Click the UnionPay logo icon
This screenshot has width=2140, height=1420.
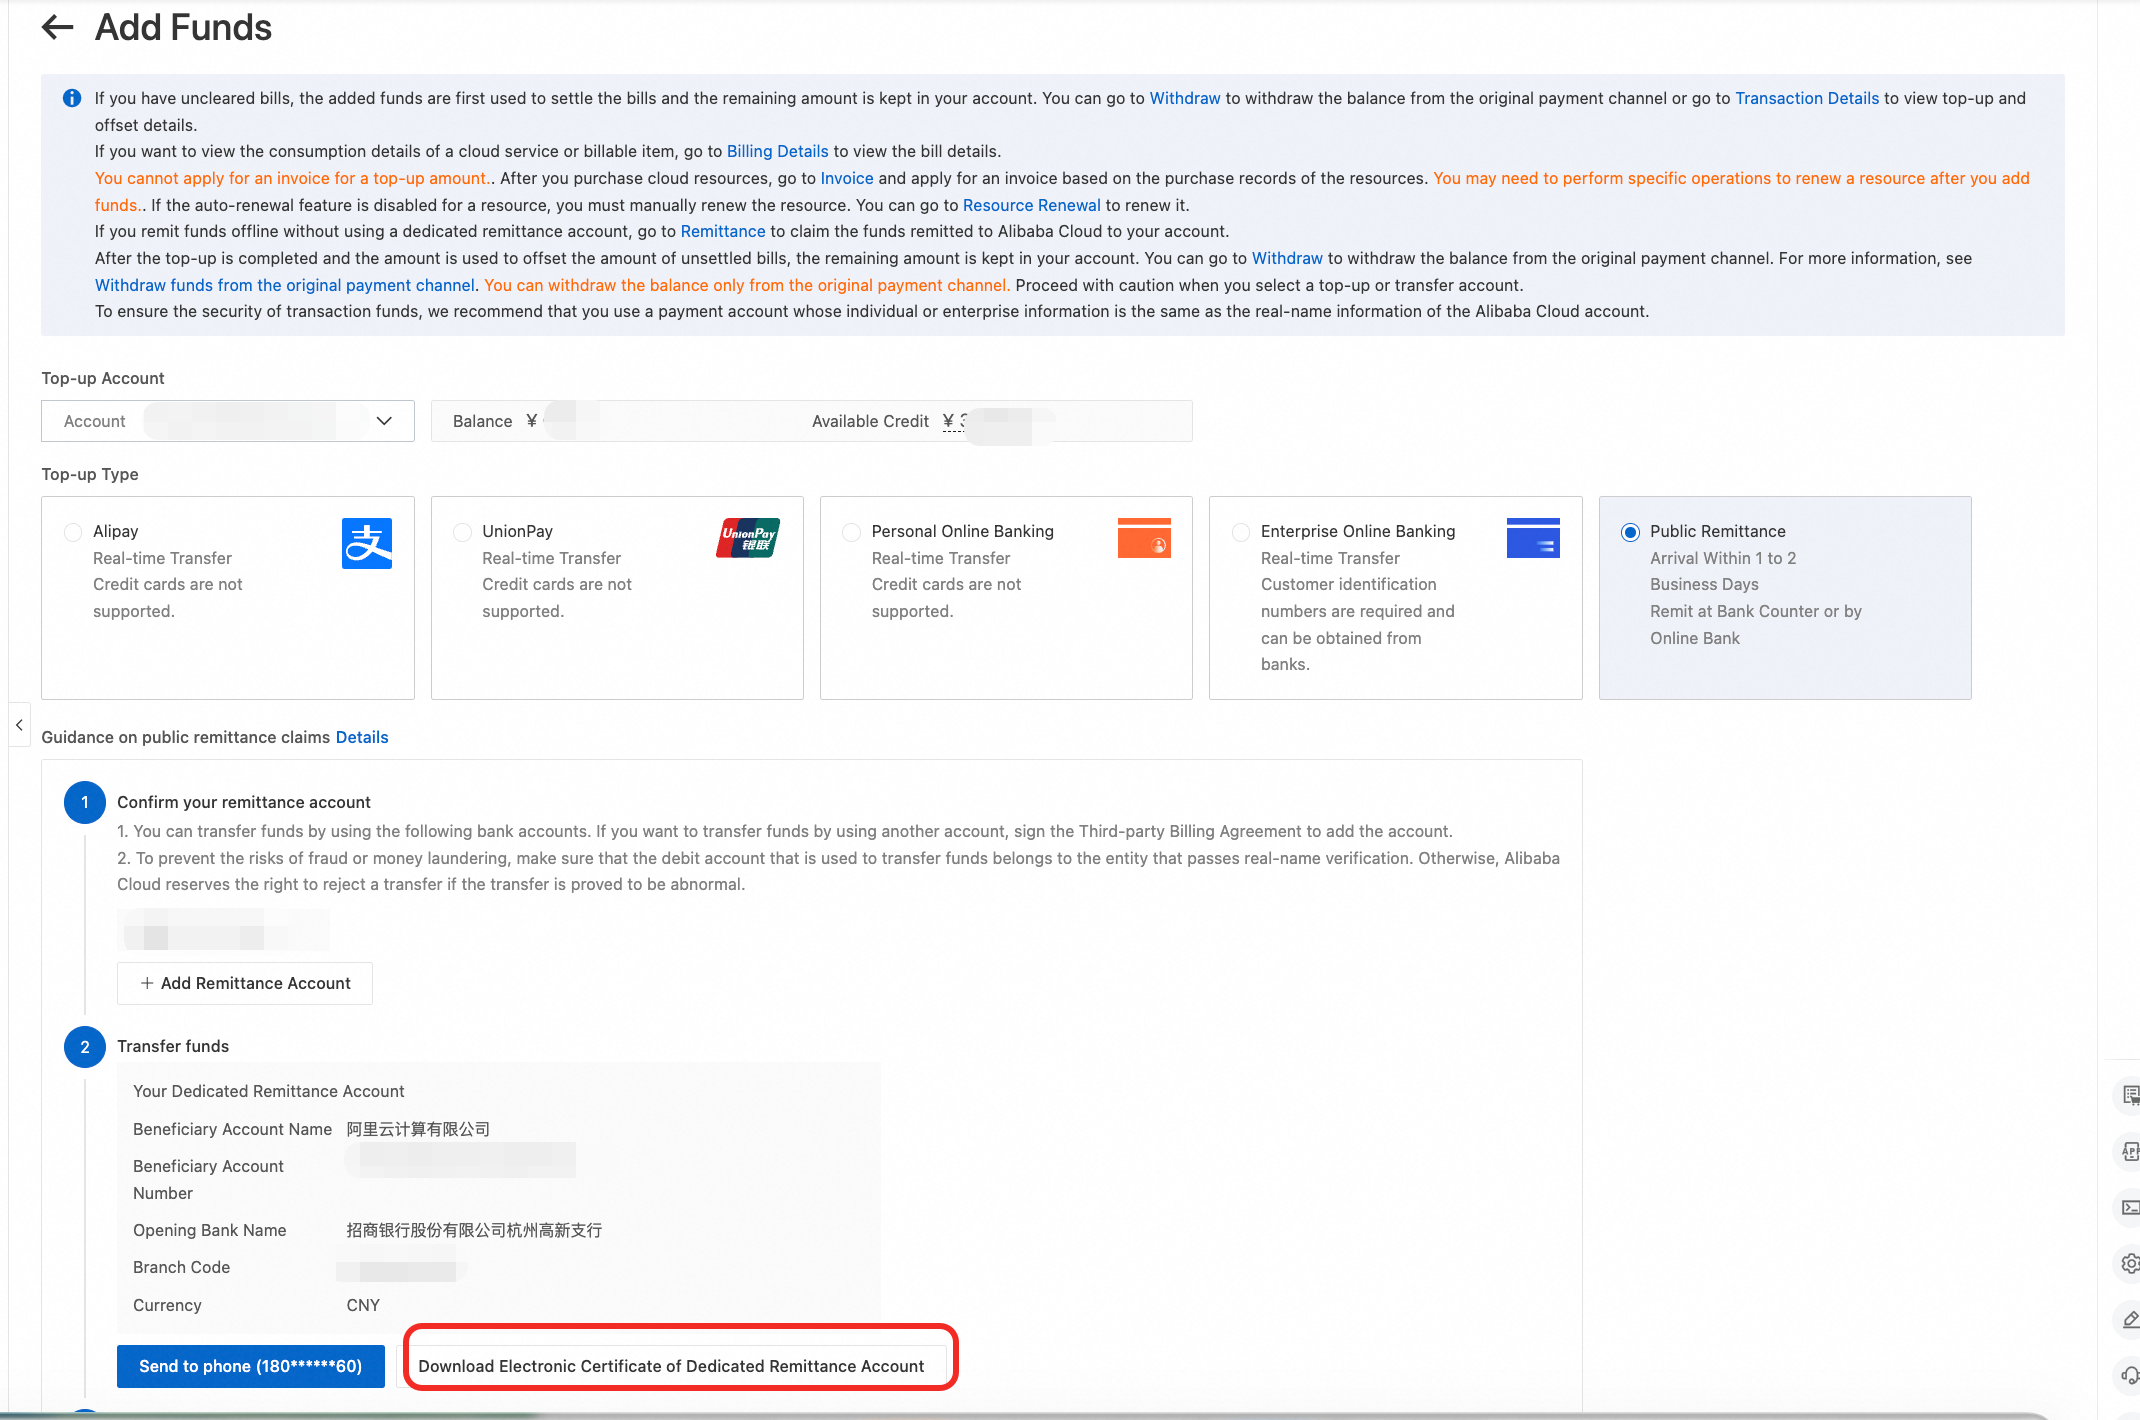[748, 537]
